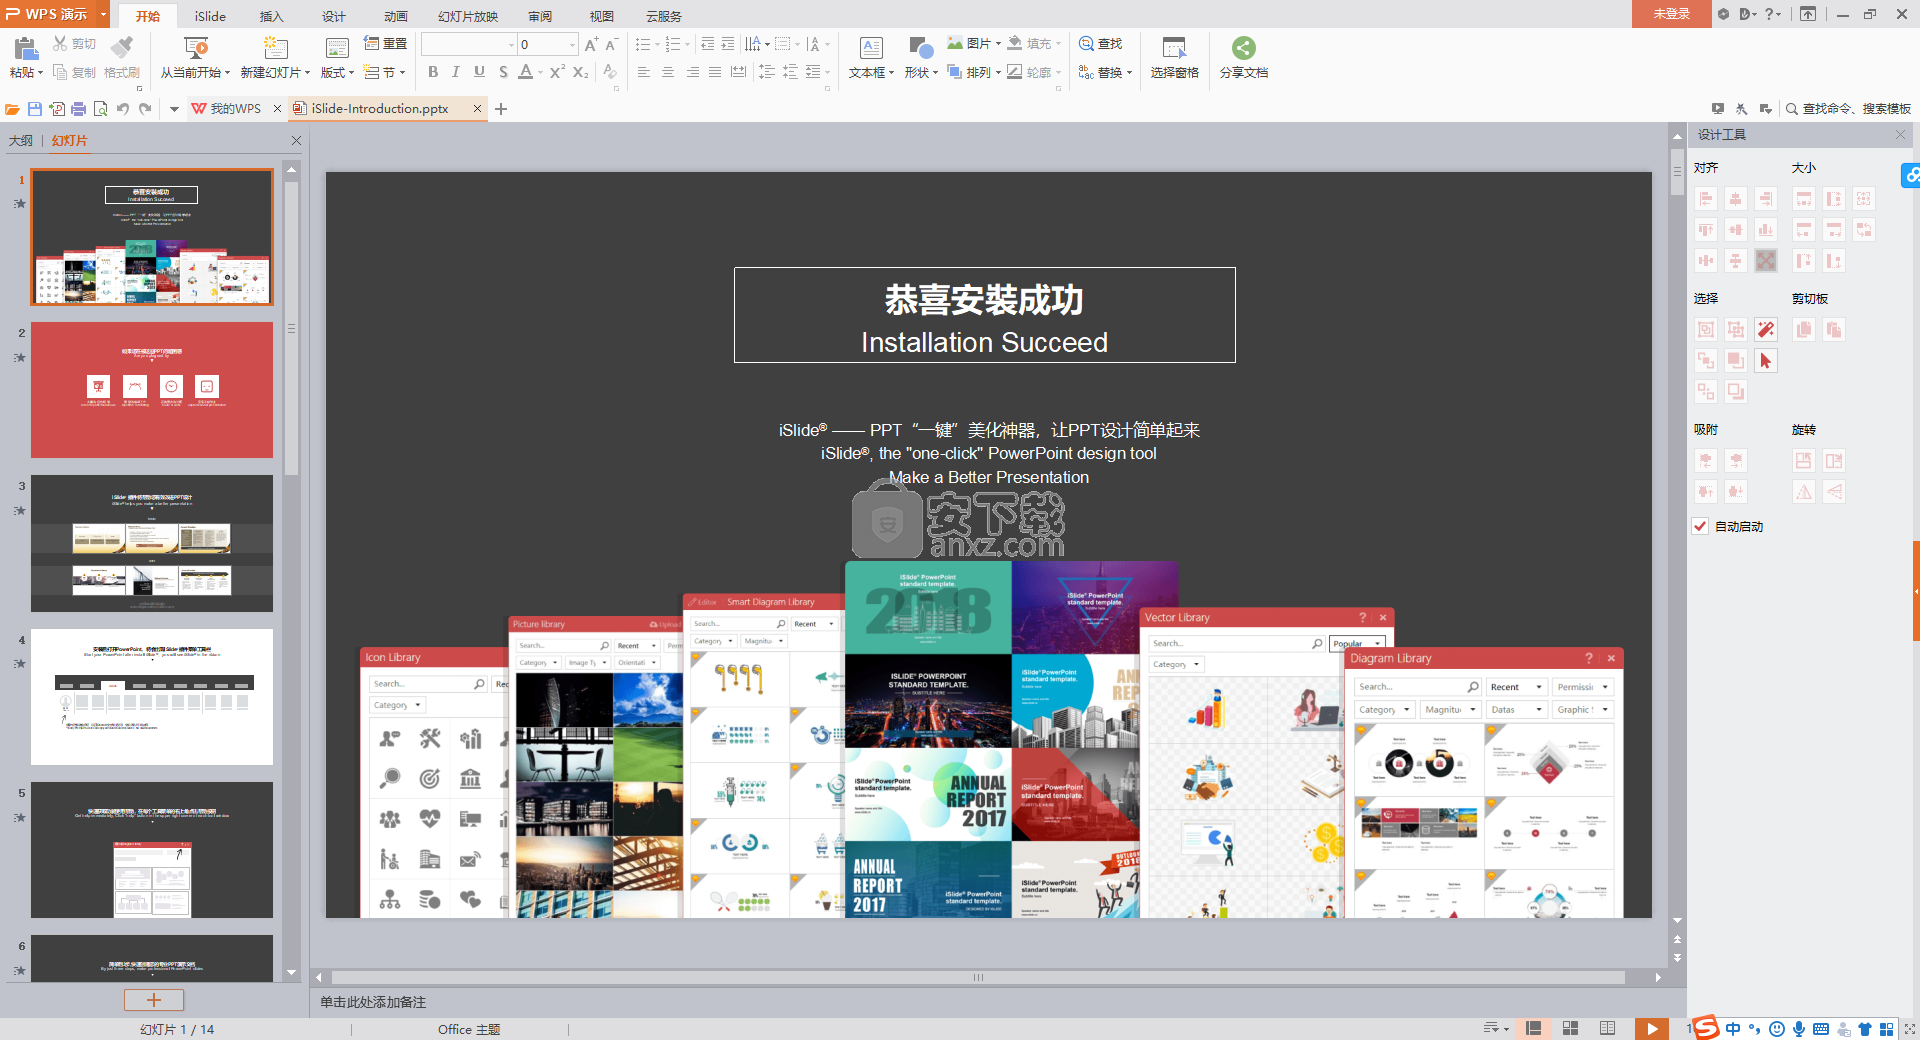The height and width of the screenshot is (1040, 1920).
Task: Click the clear formatting icon
Action: [x=610, y=72]
